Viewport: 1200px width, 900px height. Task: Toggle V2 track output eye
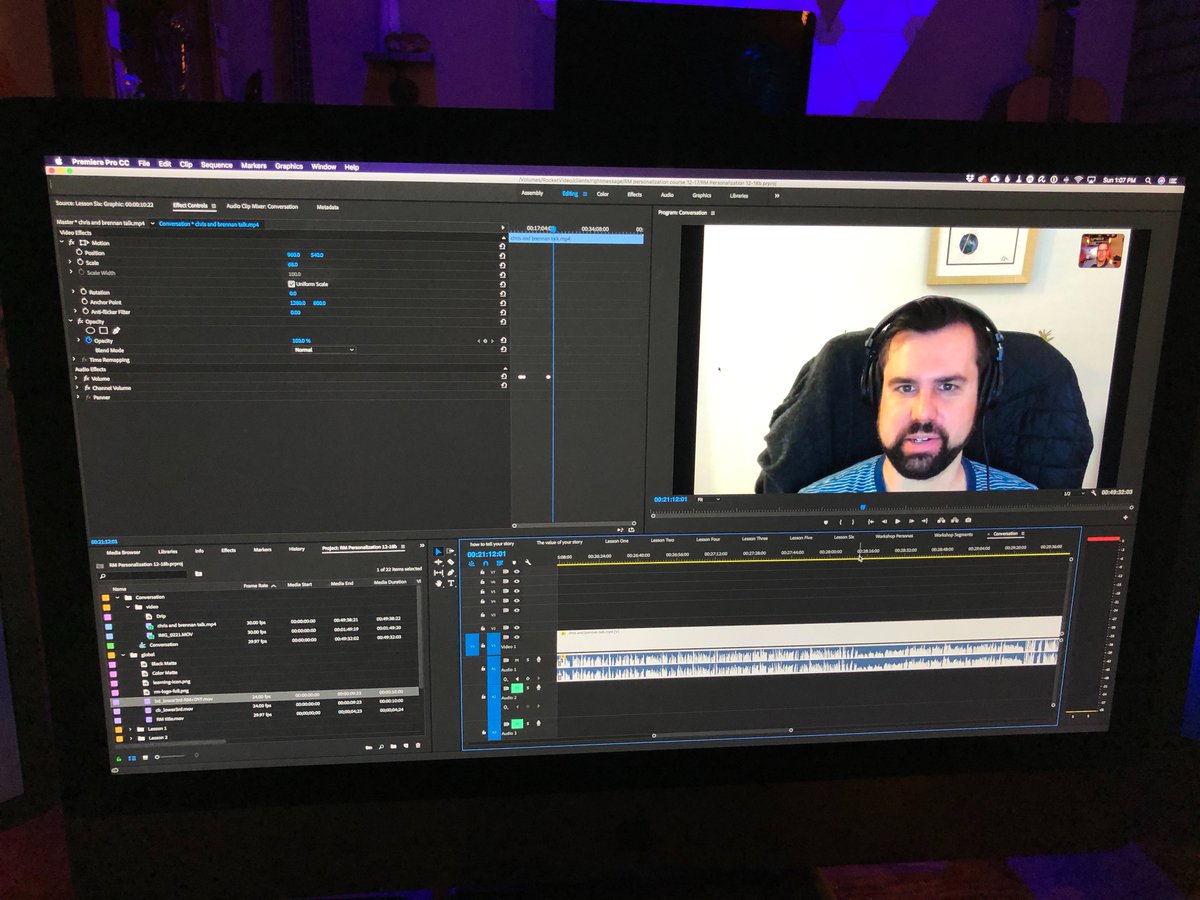point(517,627)
